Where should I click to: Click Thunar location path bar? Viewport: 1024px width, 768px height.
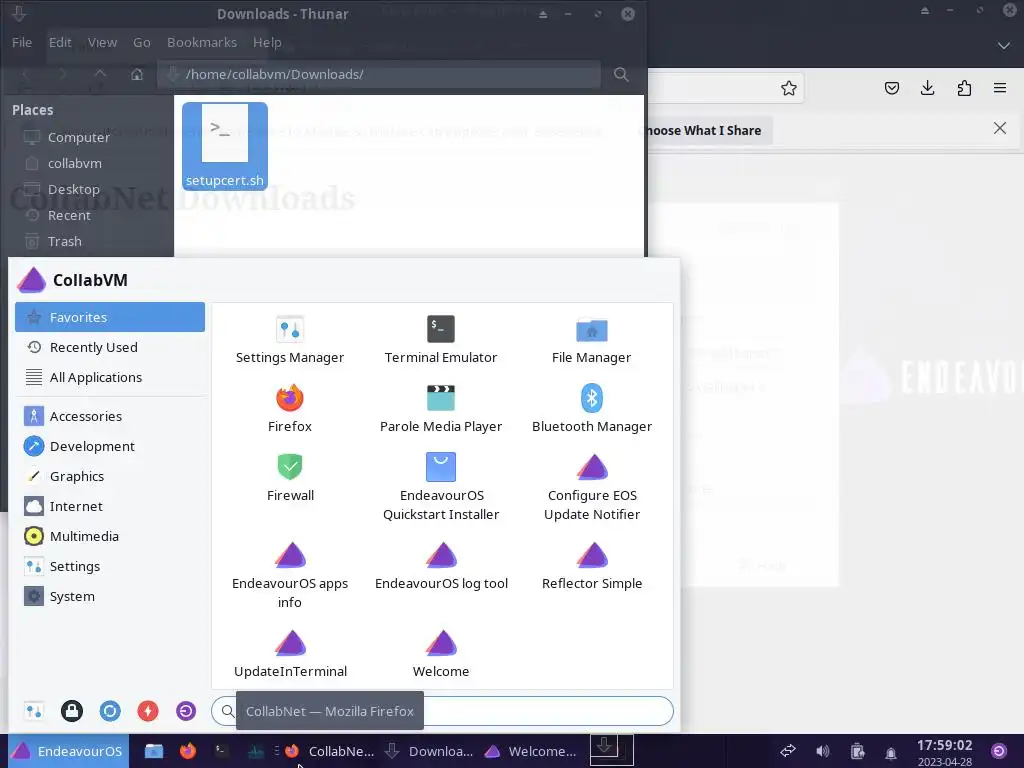point(379,74)
